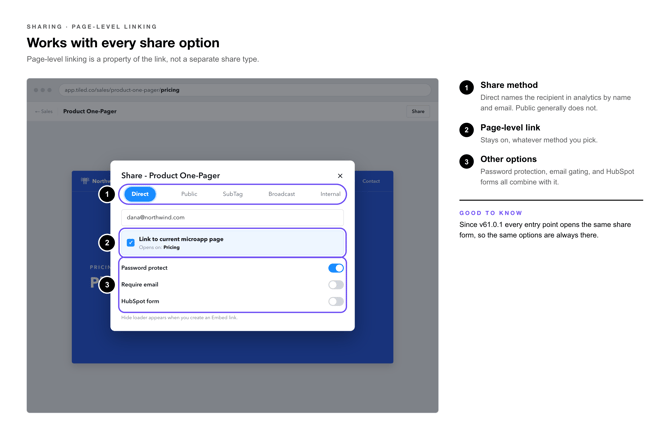
Task: Open the Contact link in the microapp
Action: coord(371,181)
